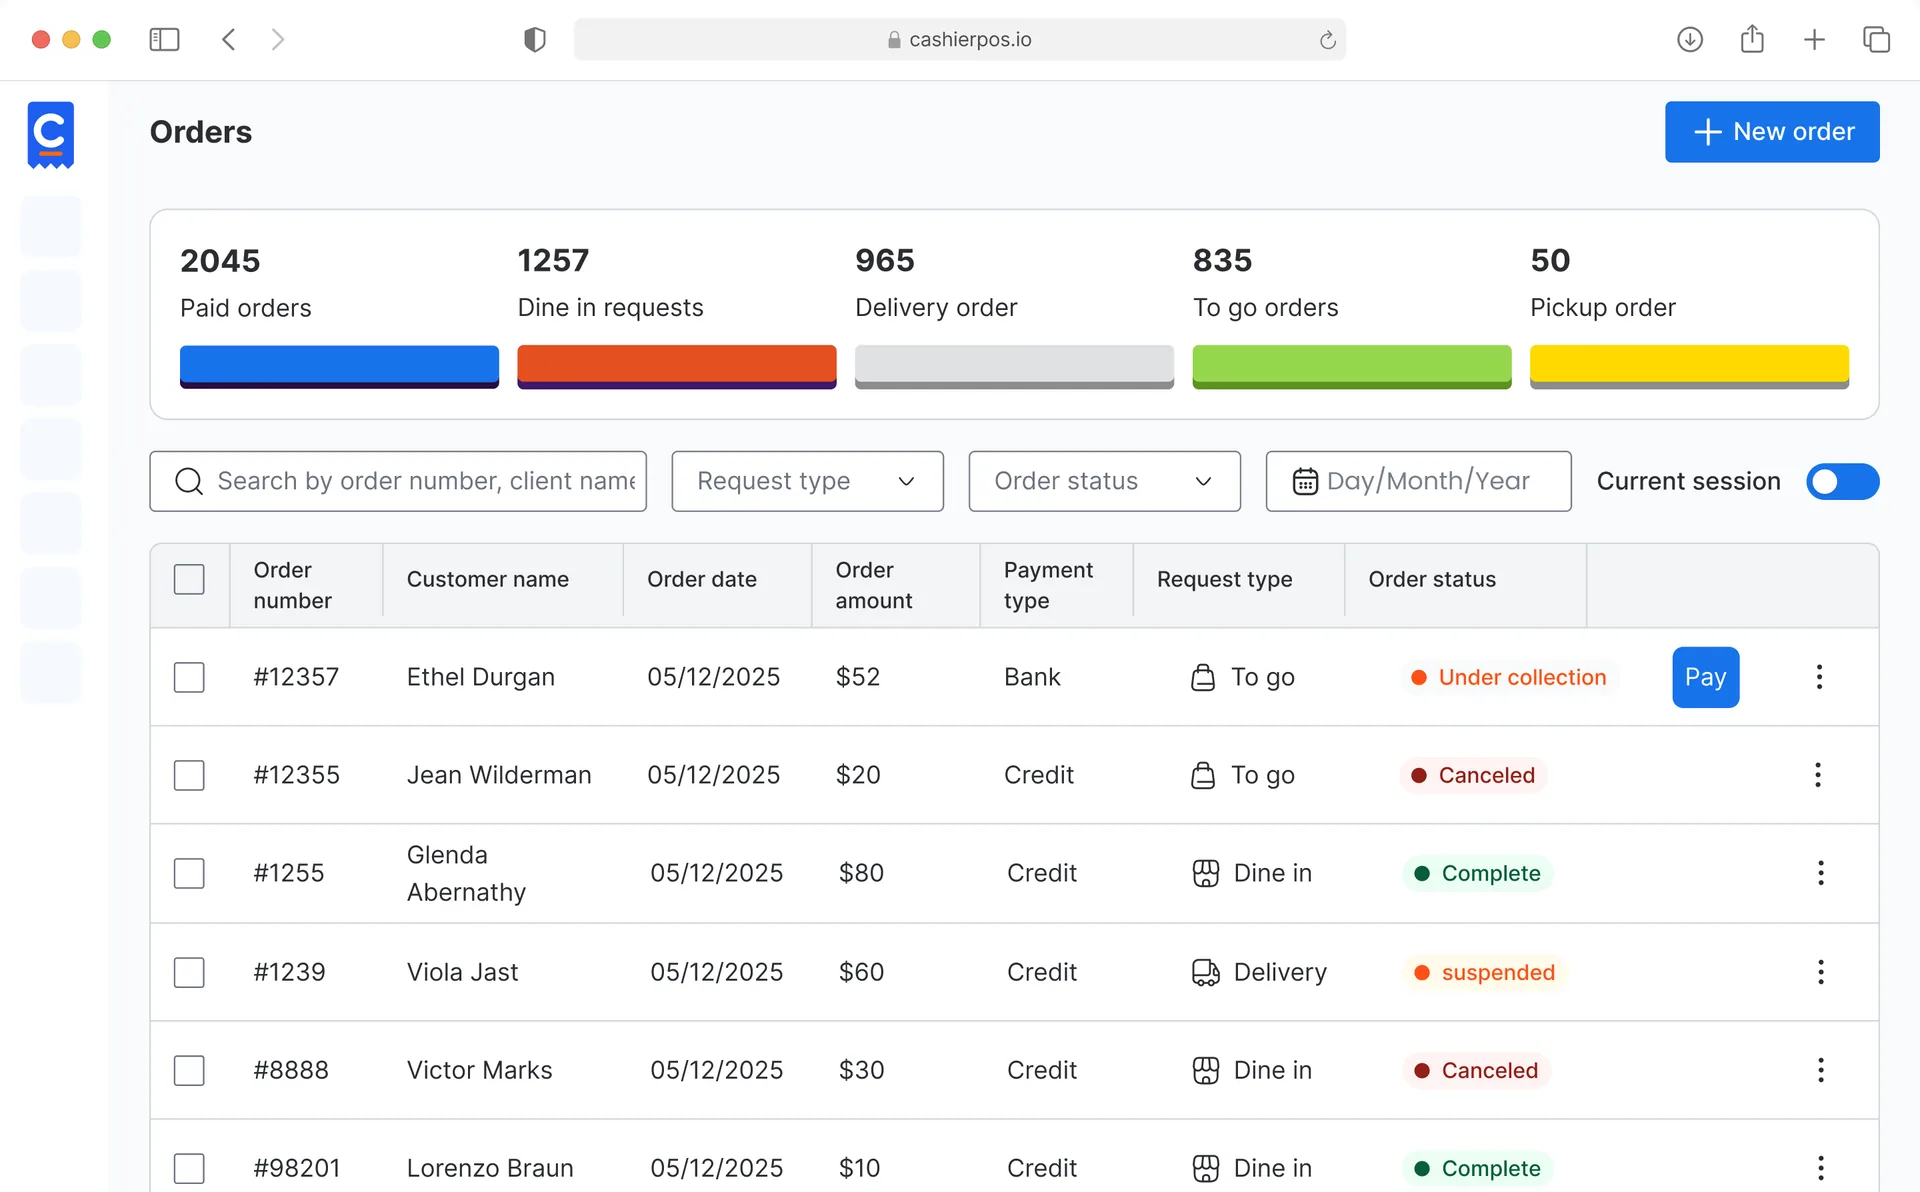Tick the checkbox for Jean Wilderman's order
Screen dimensions: 1920x1192
click(x=189, y=775)
